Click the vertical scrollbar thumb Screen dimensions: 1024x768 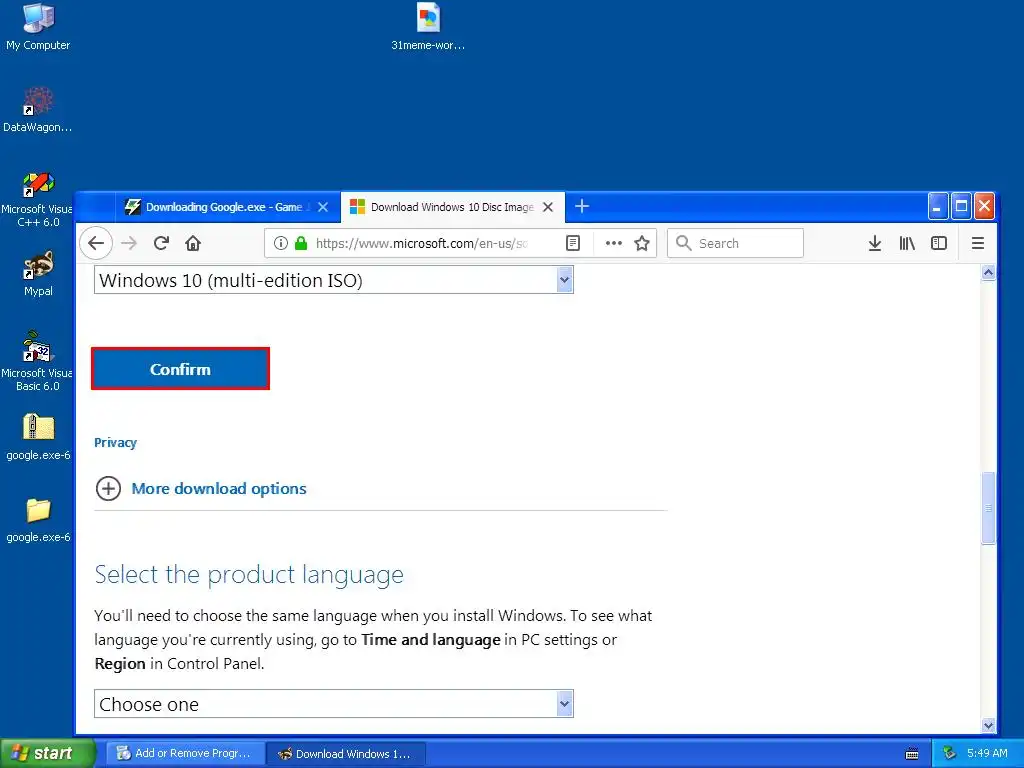(988, 508)
